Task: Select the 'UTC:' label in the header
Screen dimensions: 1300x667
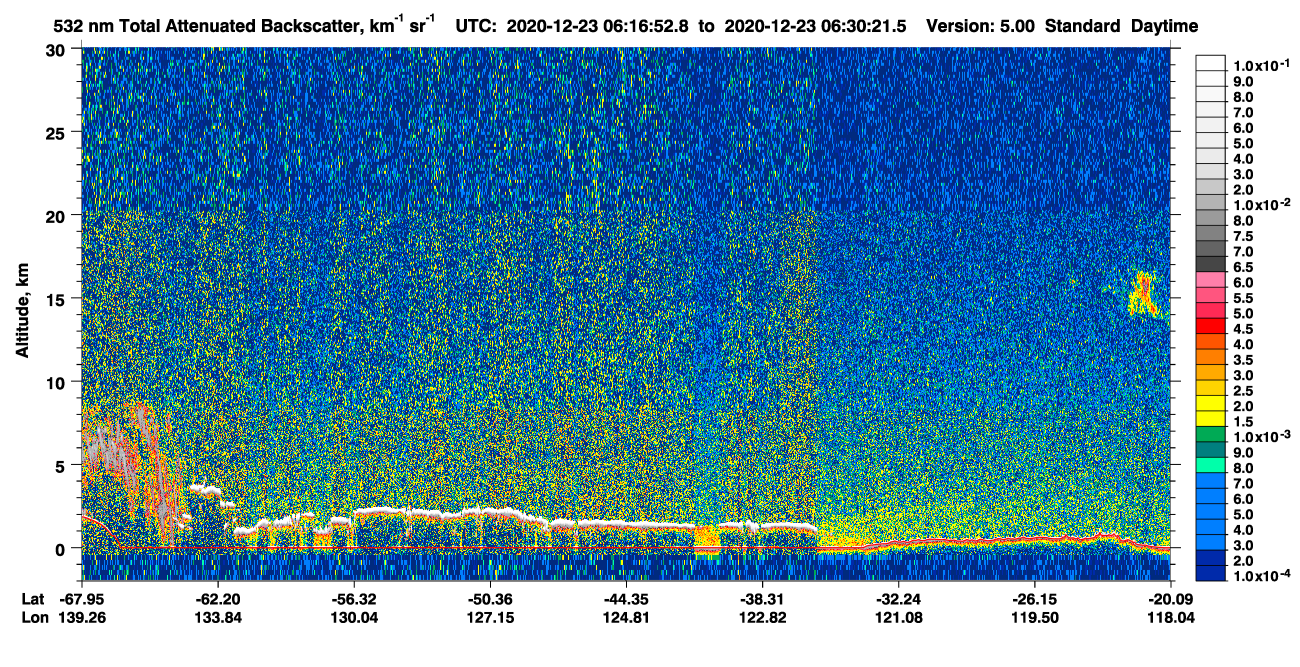Action: (x=475, y=27)
